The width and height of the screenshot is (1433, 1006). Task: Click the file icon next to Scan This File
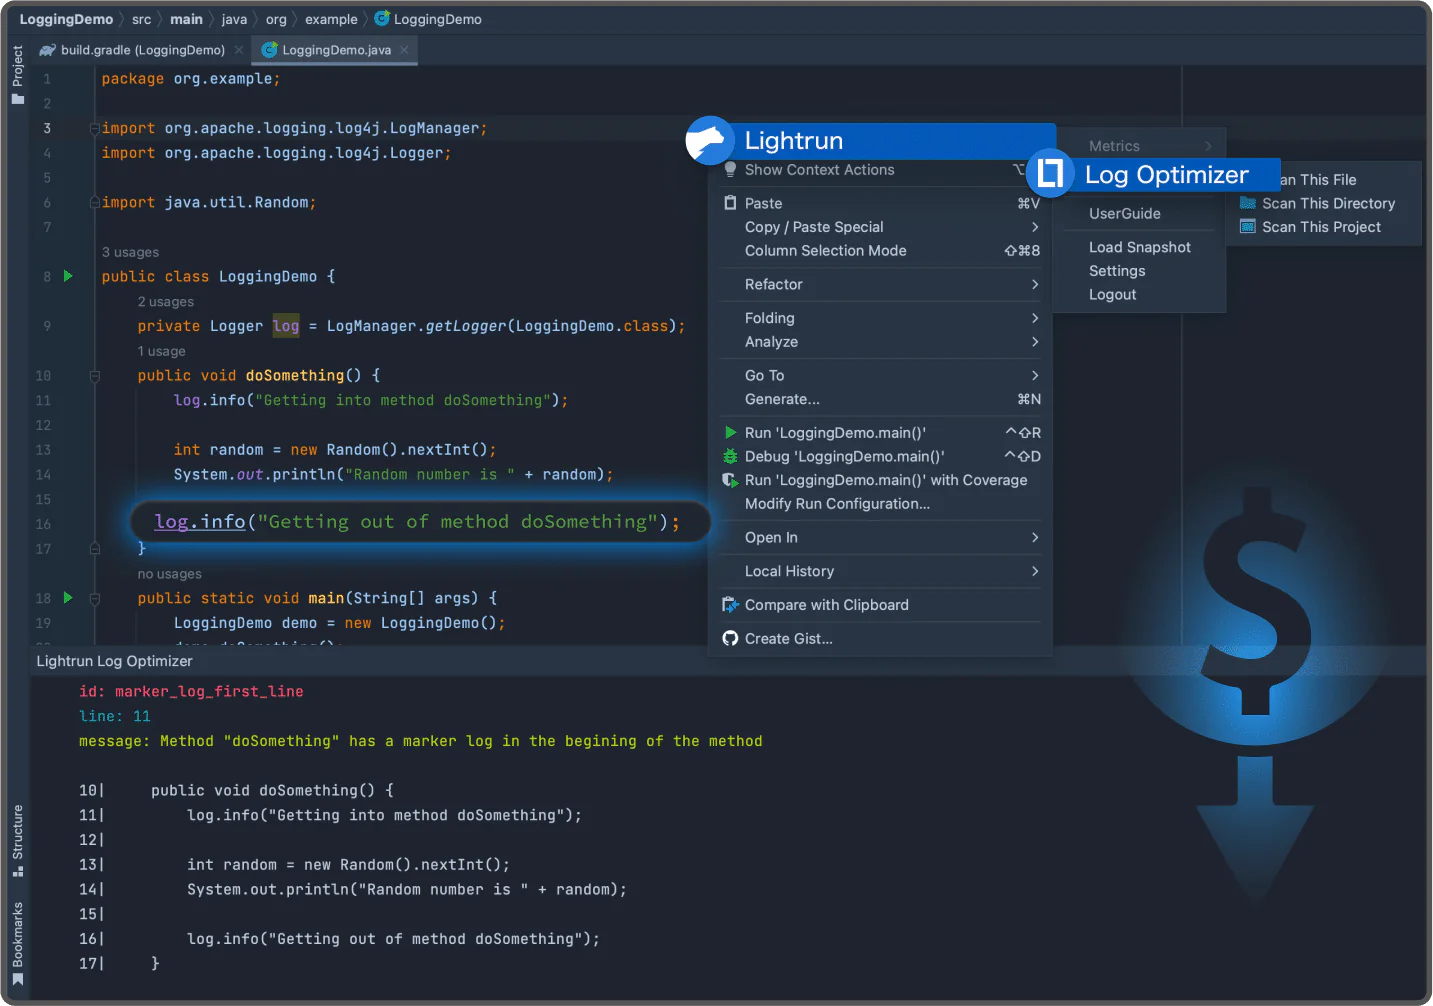[1248, 179]
